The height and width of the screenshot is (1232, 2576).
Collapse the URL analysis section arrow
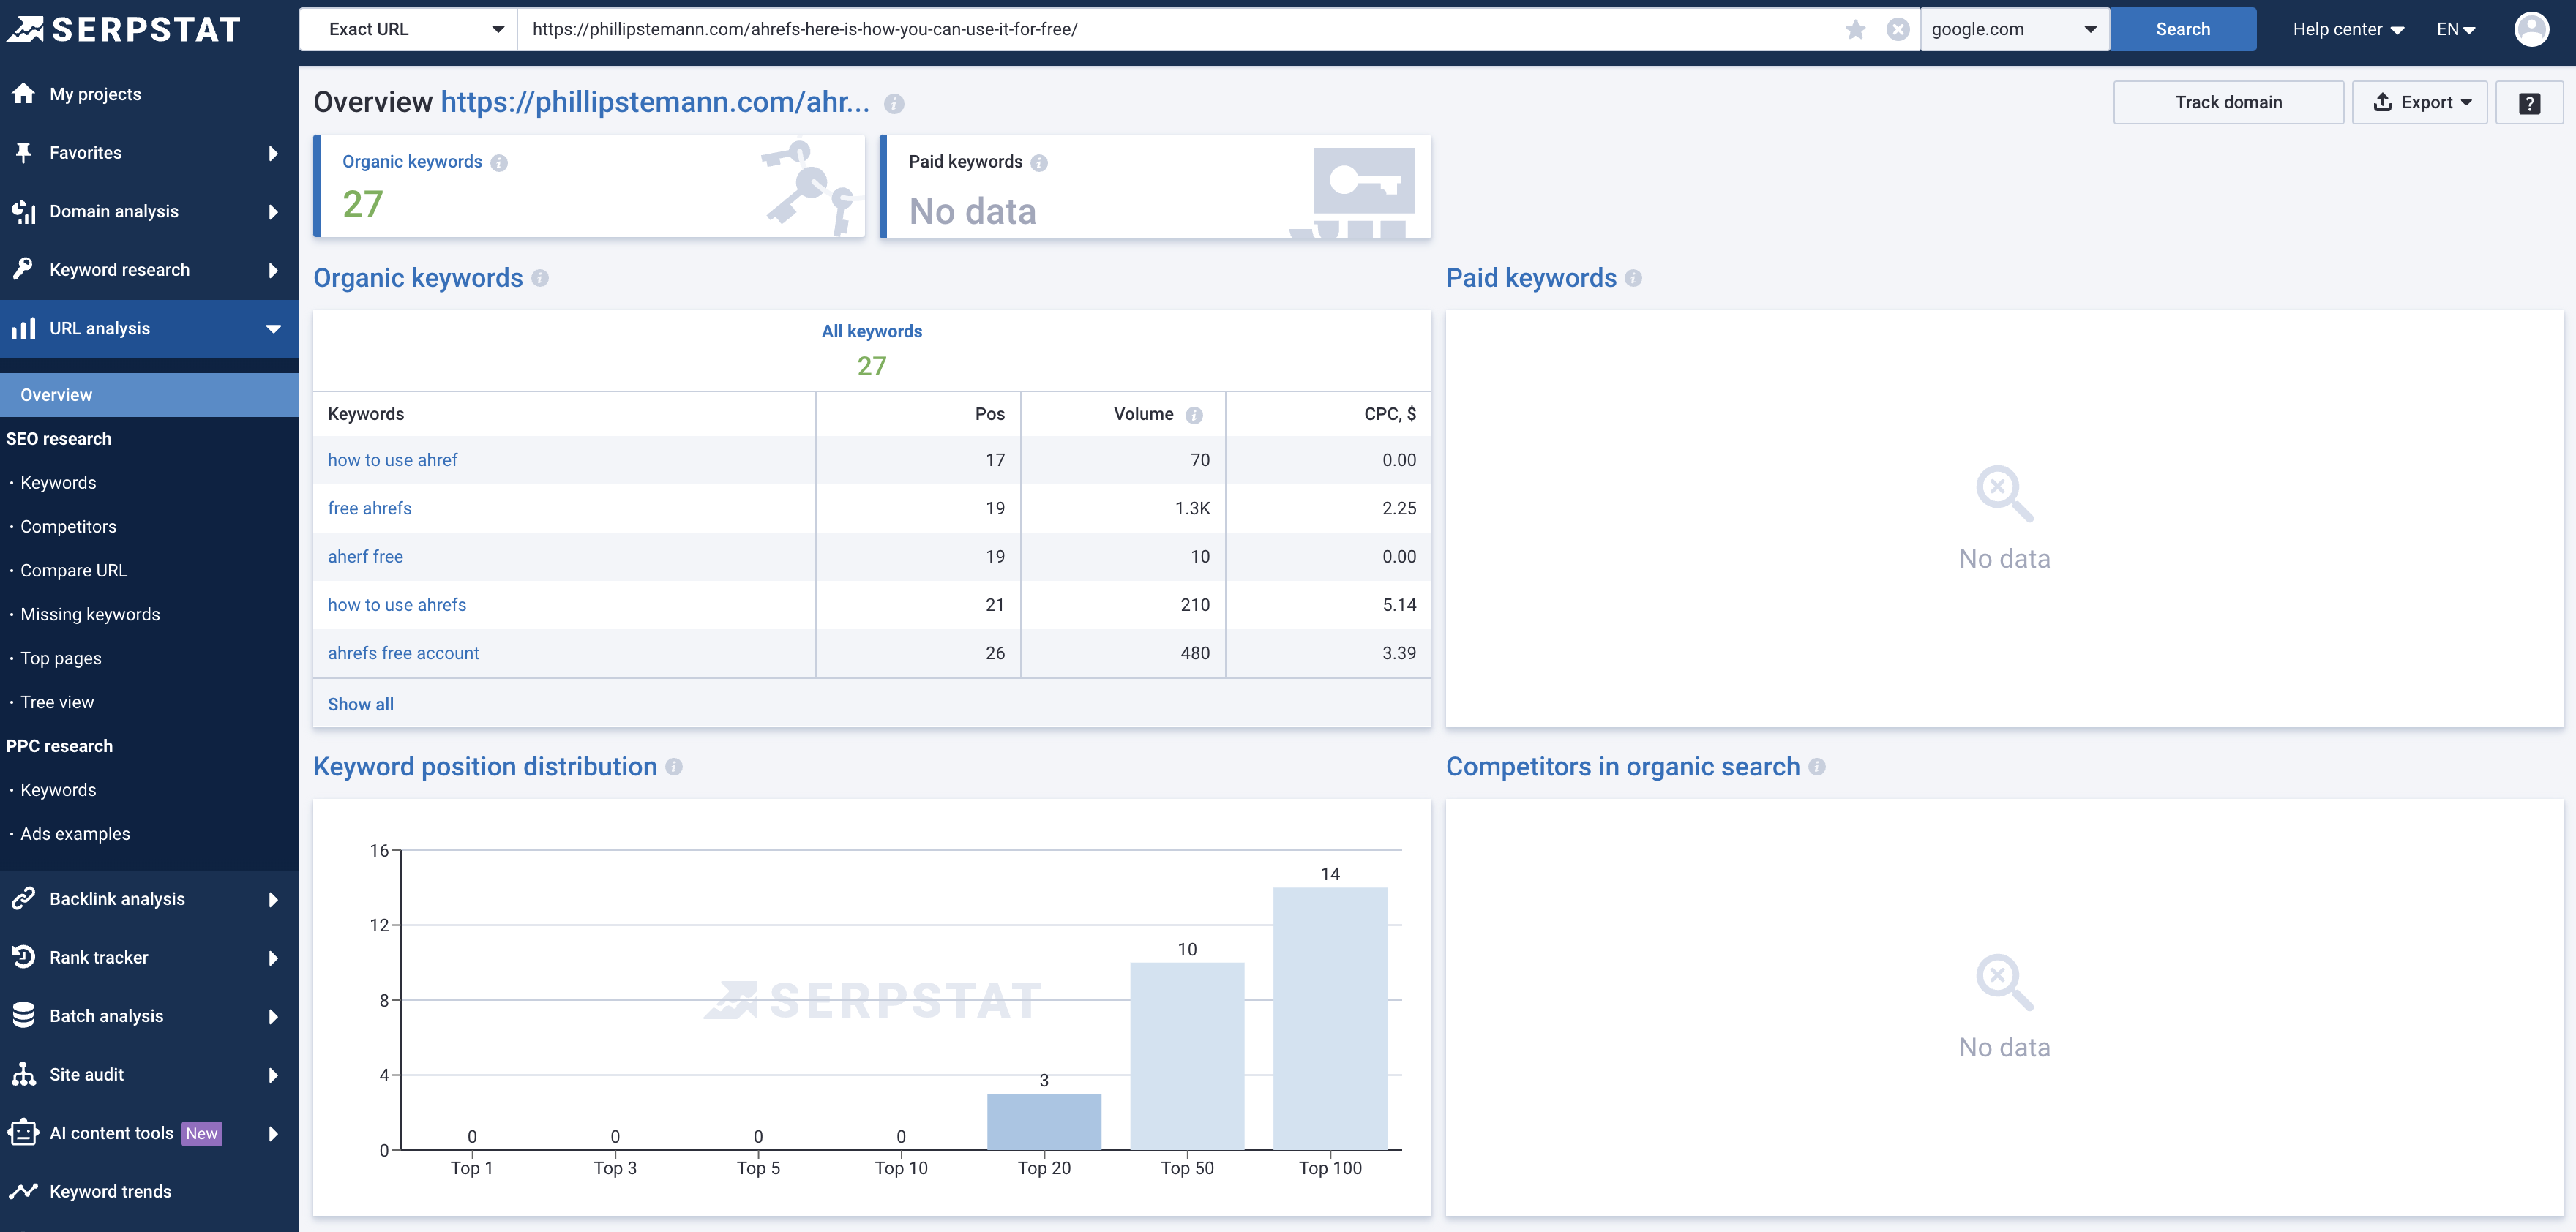coord(273,329)
